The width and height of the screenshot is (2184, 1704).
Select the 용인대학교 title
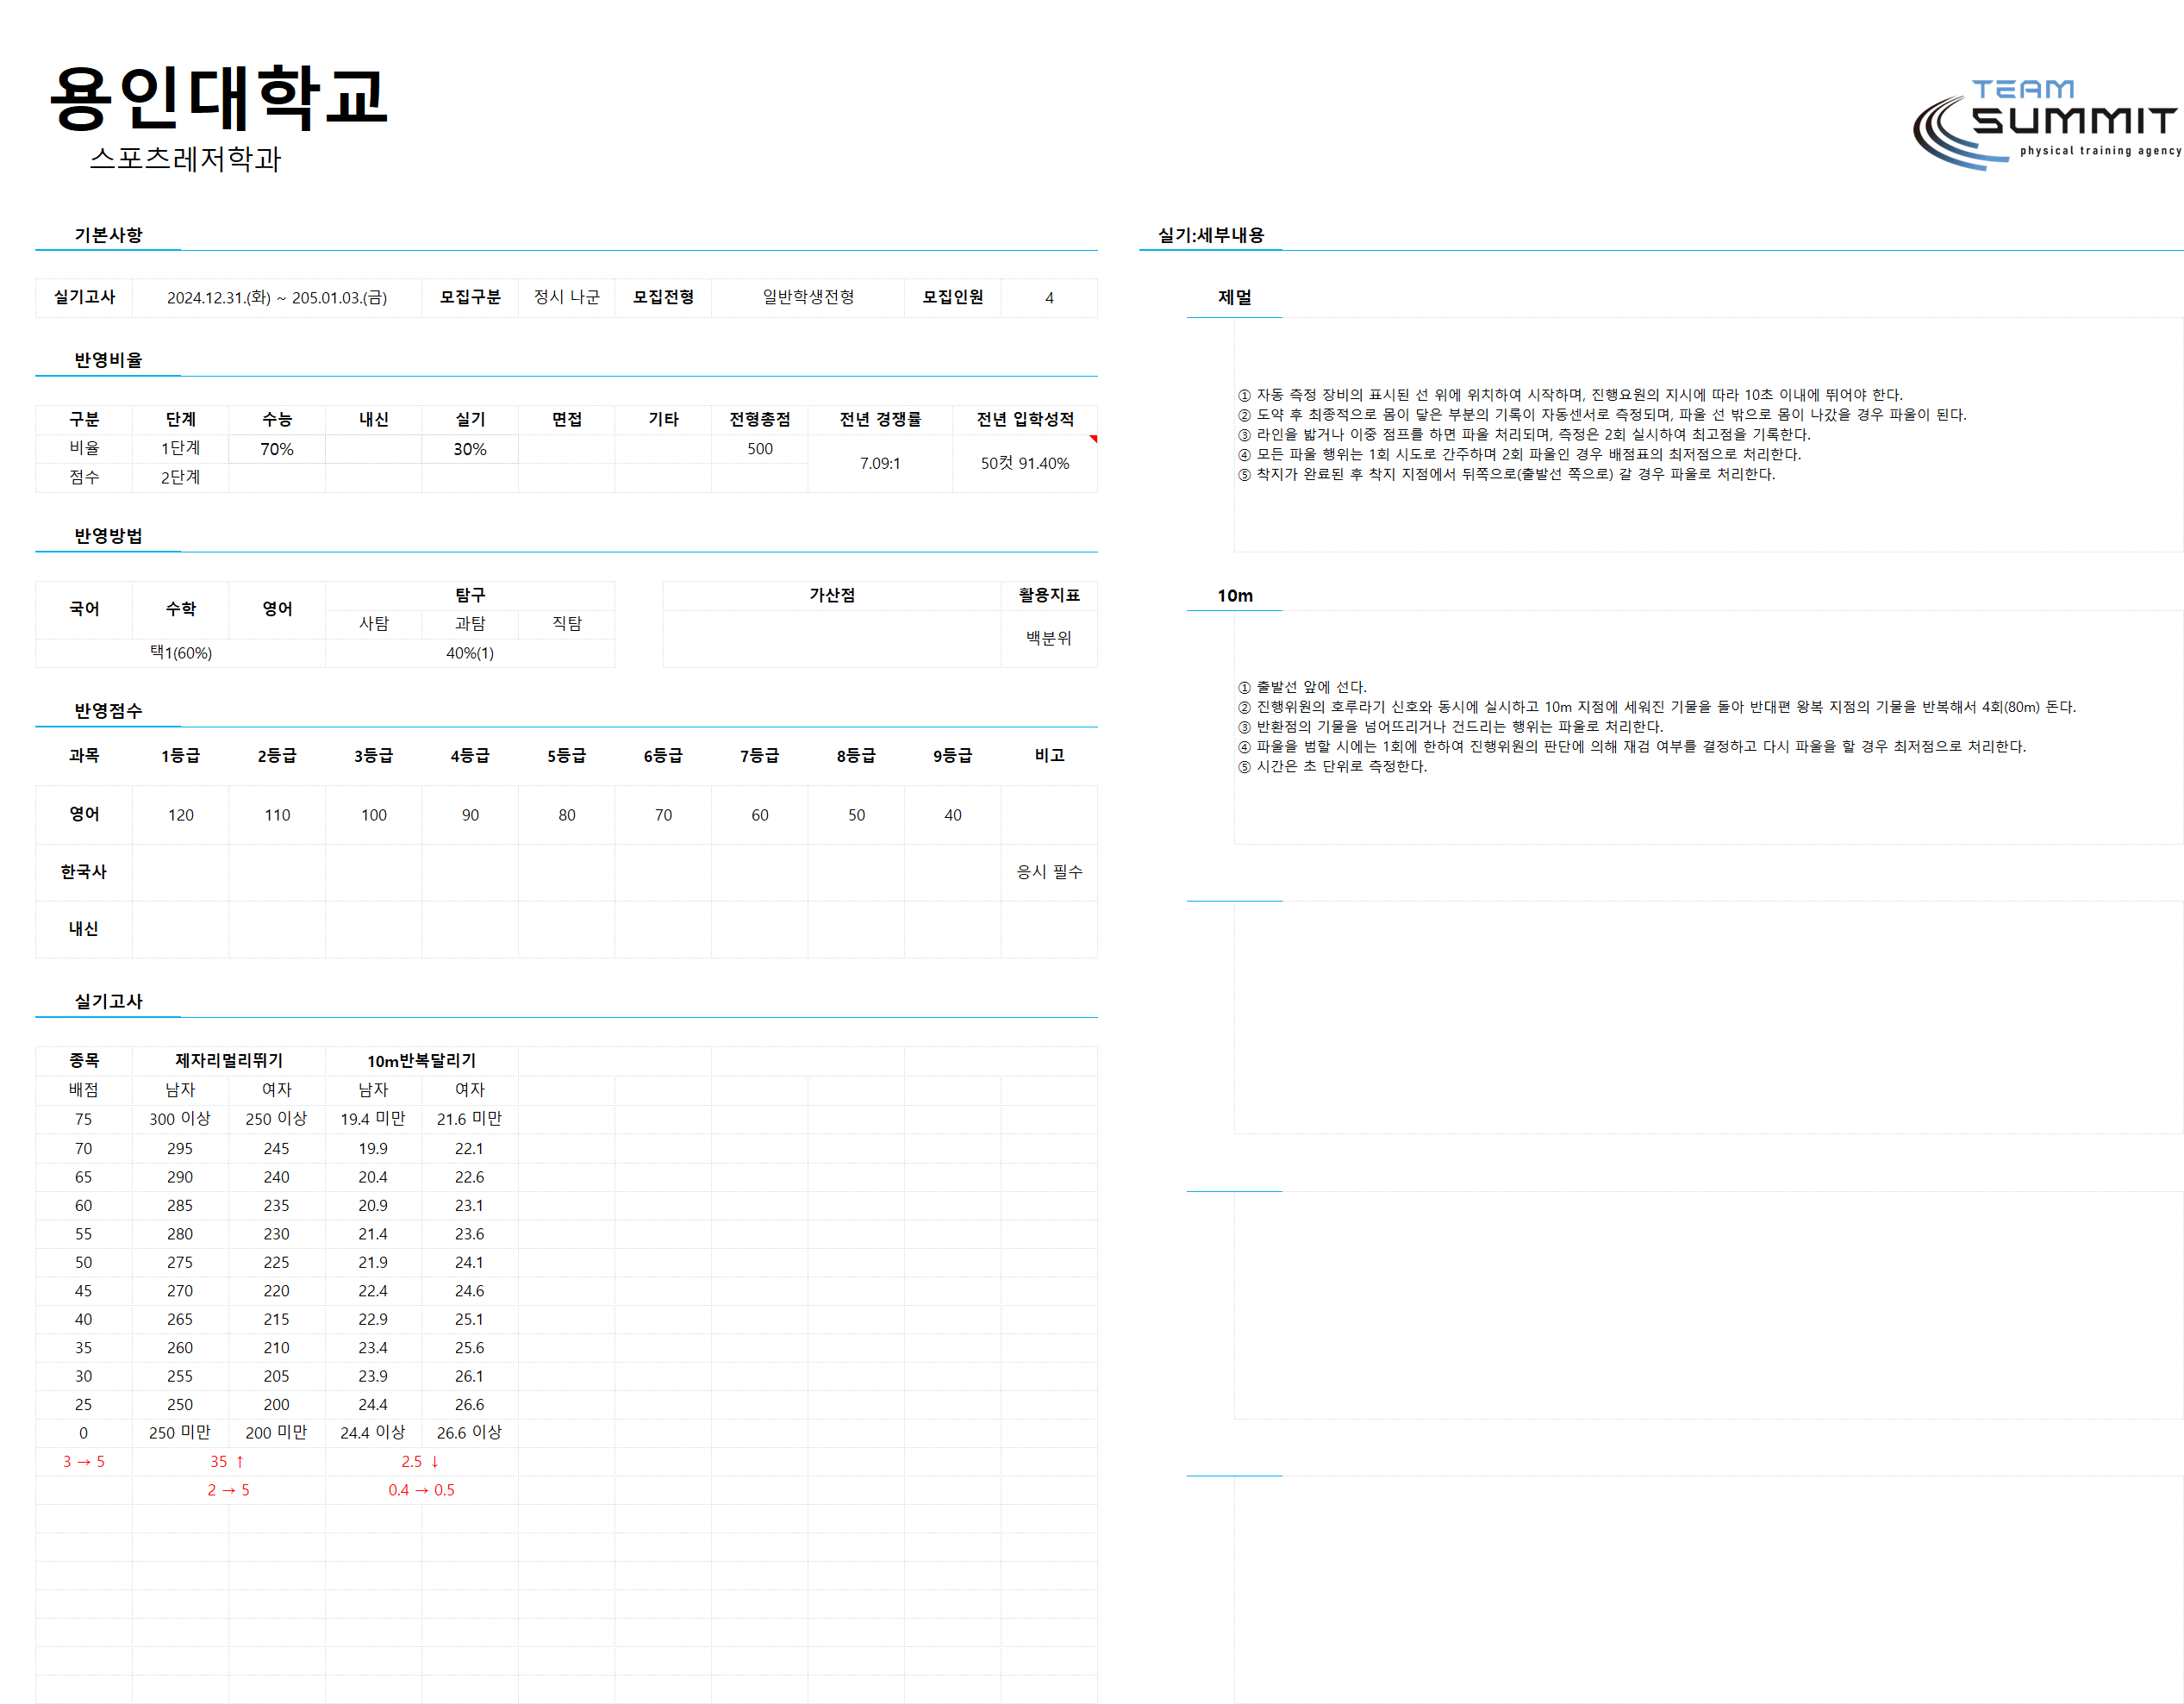point(218,98)
